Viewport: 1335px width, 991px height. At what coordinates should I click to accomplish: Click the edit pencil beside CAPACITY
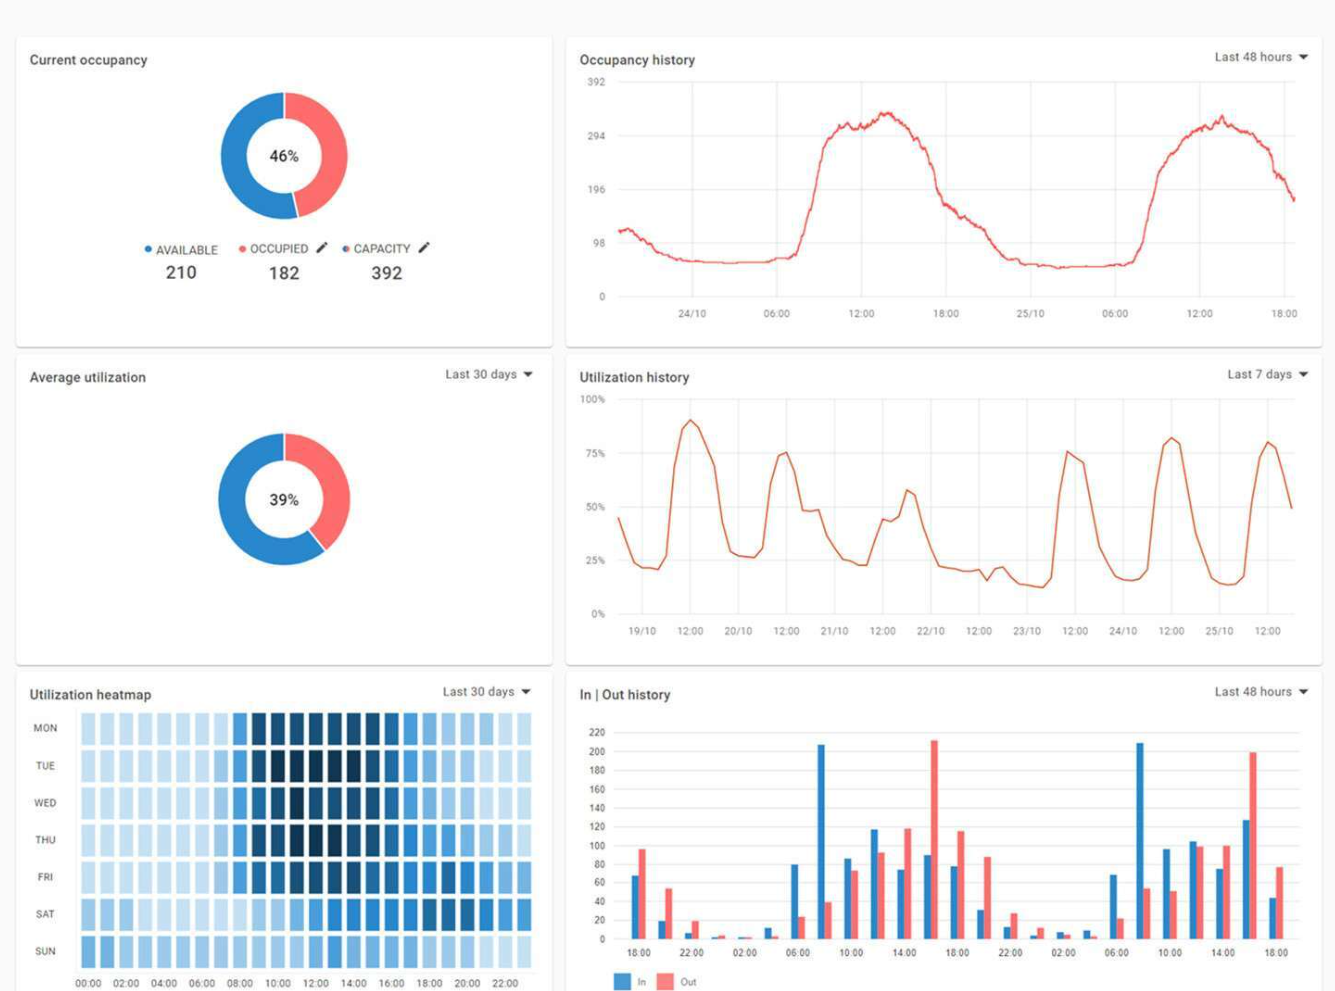(424, 248)
